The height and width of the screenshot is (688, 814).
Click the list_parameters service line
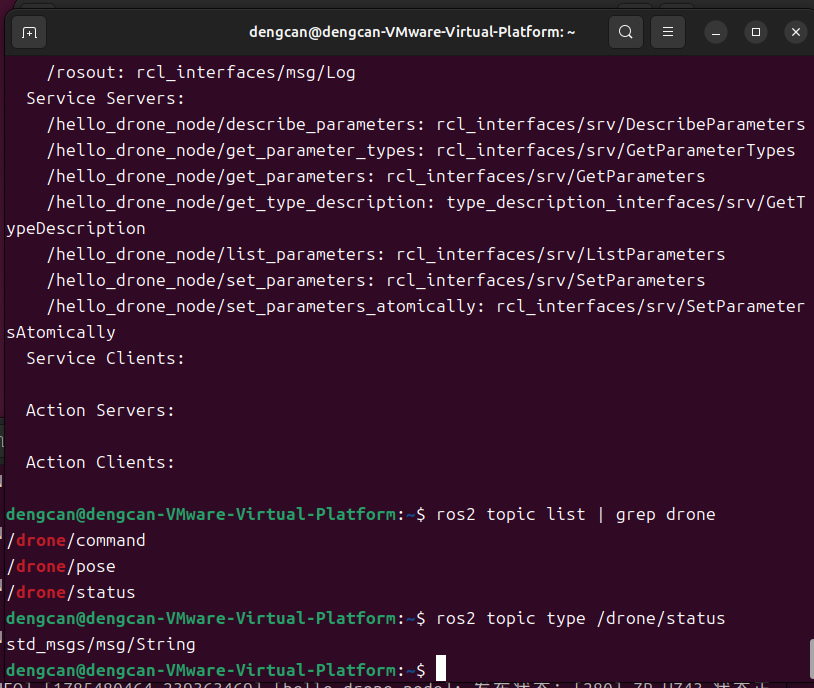coord(386,254)
